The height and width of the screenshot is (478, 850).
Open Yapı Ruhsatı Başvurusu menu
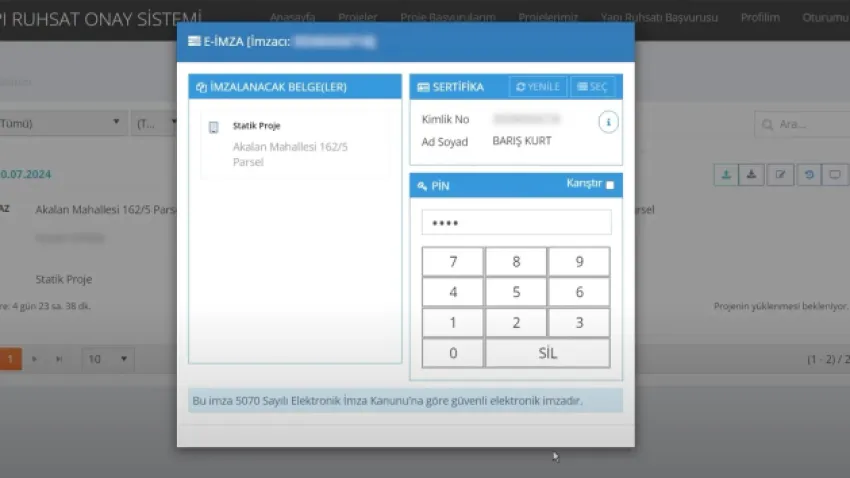point(658,18)
